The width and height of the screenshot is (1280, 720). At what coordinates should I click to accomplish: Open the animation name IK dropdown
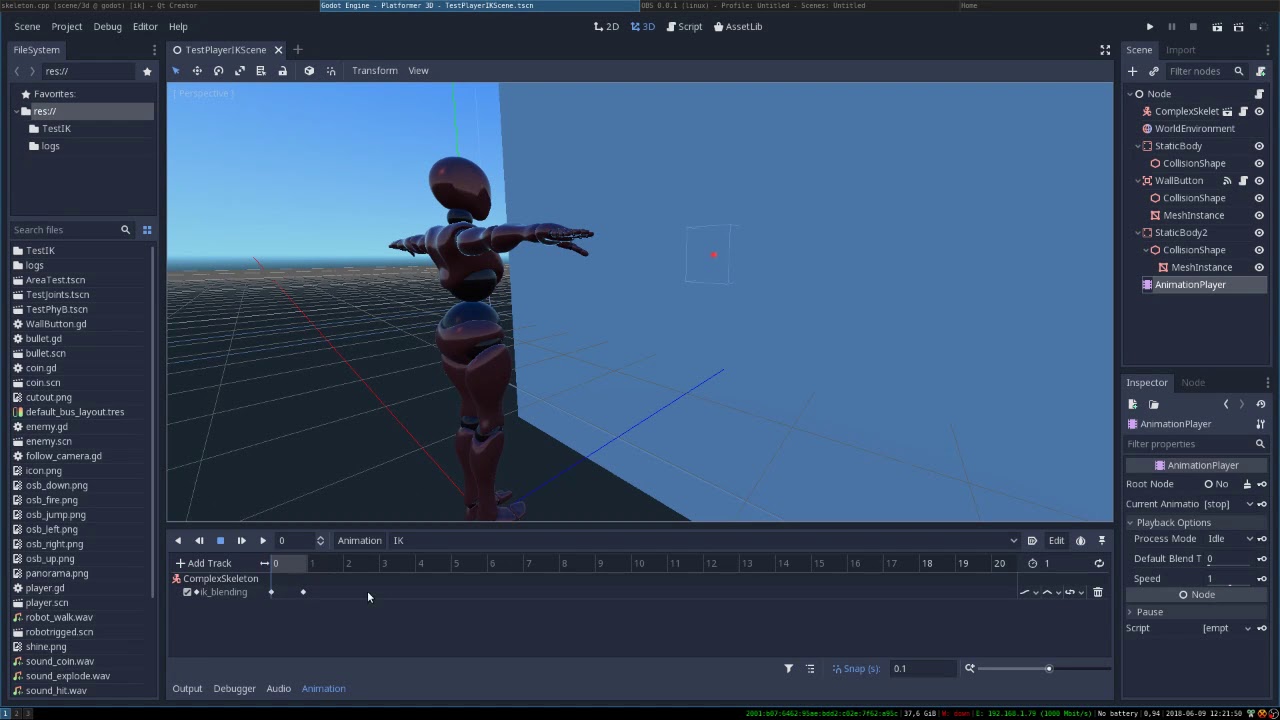pyautogui.click(x=705, y=541)
